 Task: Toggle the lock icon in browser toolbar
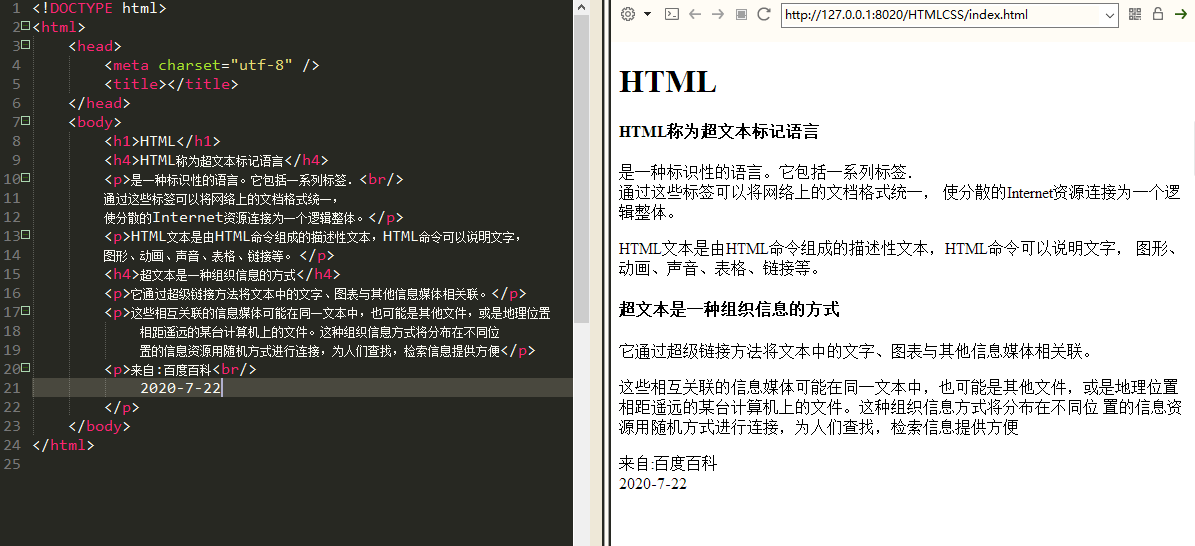coord(1158,14)
